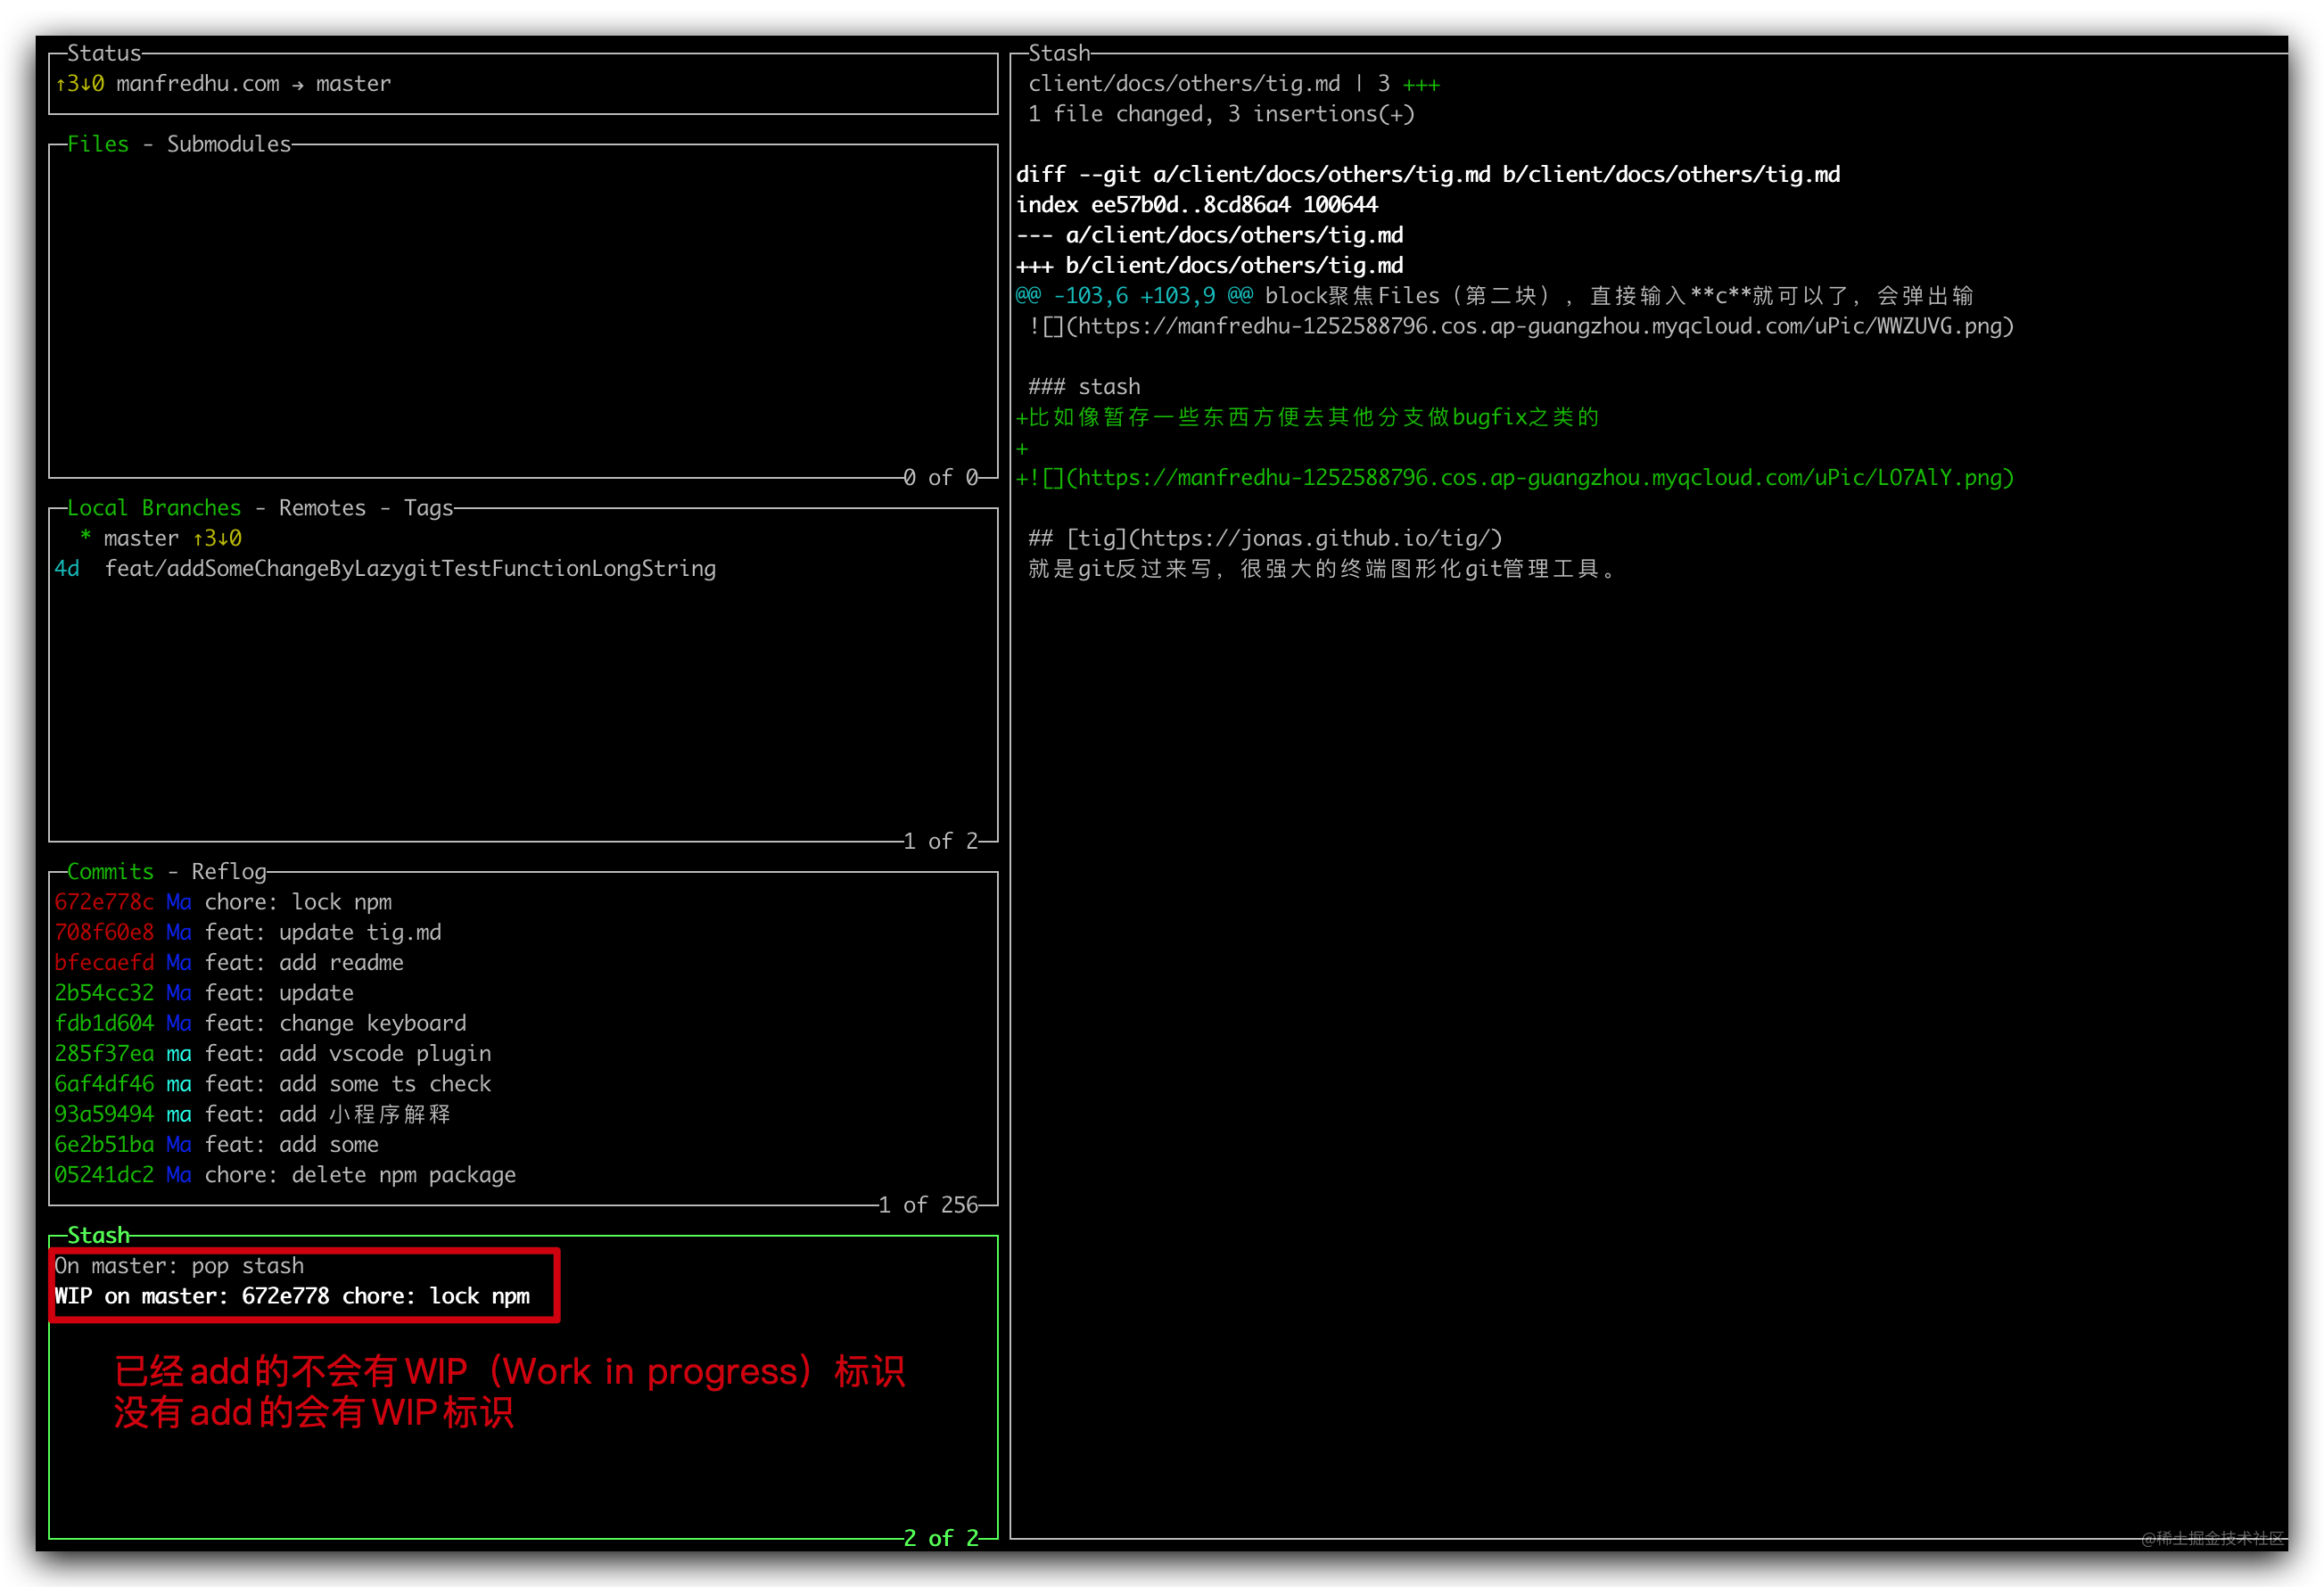This screenshot has width=2324, height=1587.
Task: Select commit 708f60e8 update tig.md
Action: pos(322,933)
